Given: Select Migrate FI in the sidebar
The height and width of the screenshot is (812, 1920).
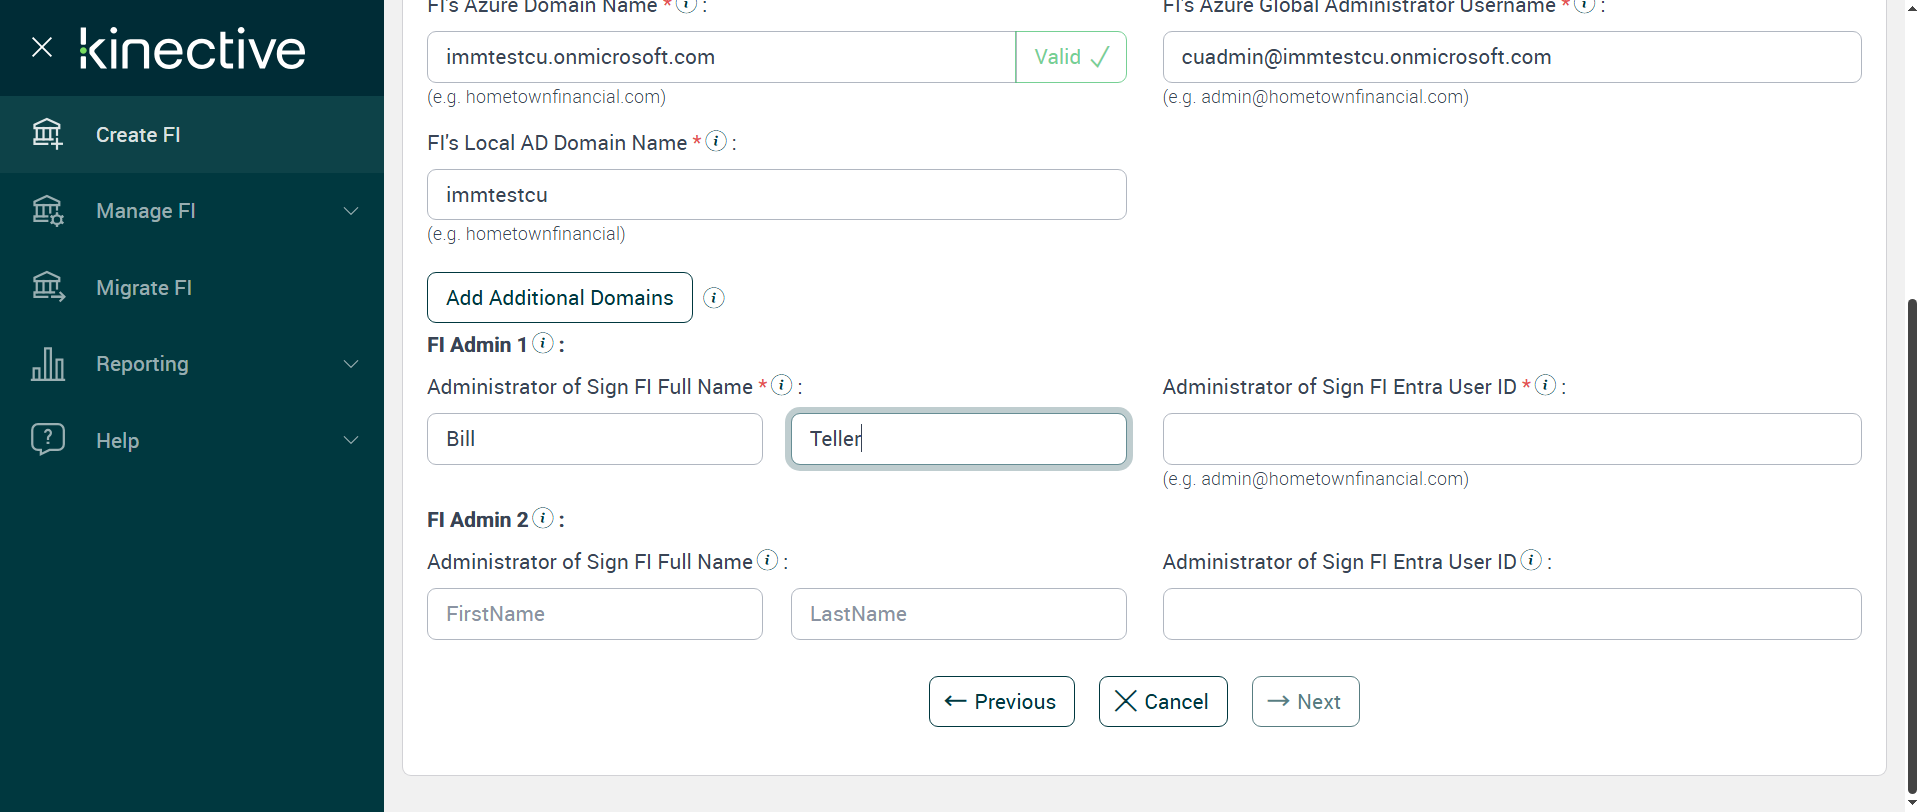Looking at the screenshot, I should coord(144,288).
